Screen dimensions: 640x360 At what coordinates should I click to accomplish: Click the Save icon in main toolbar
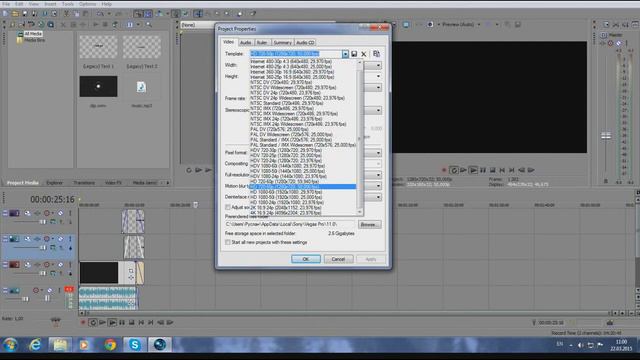(25, 13)
